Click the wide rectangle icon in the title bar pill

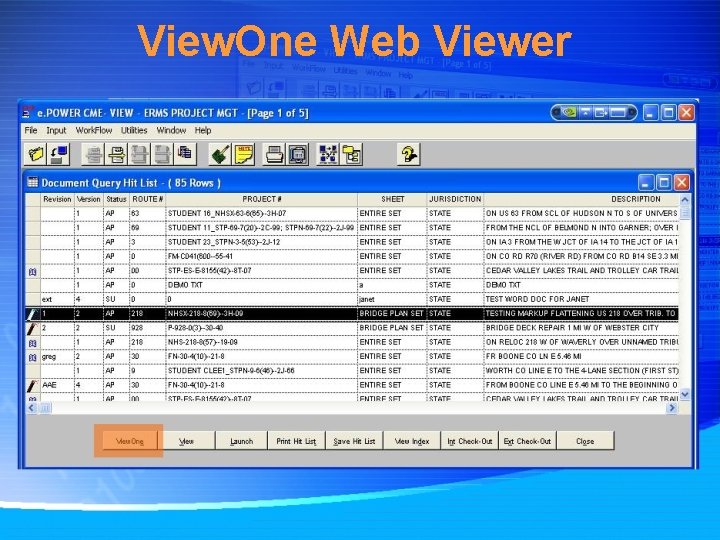[x=618, y=112]
